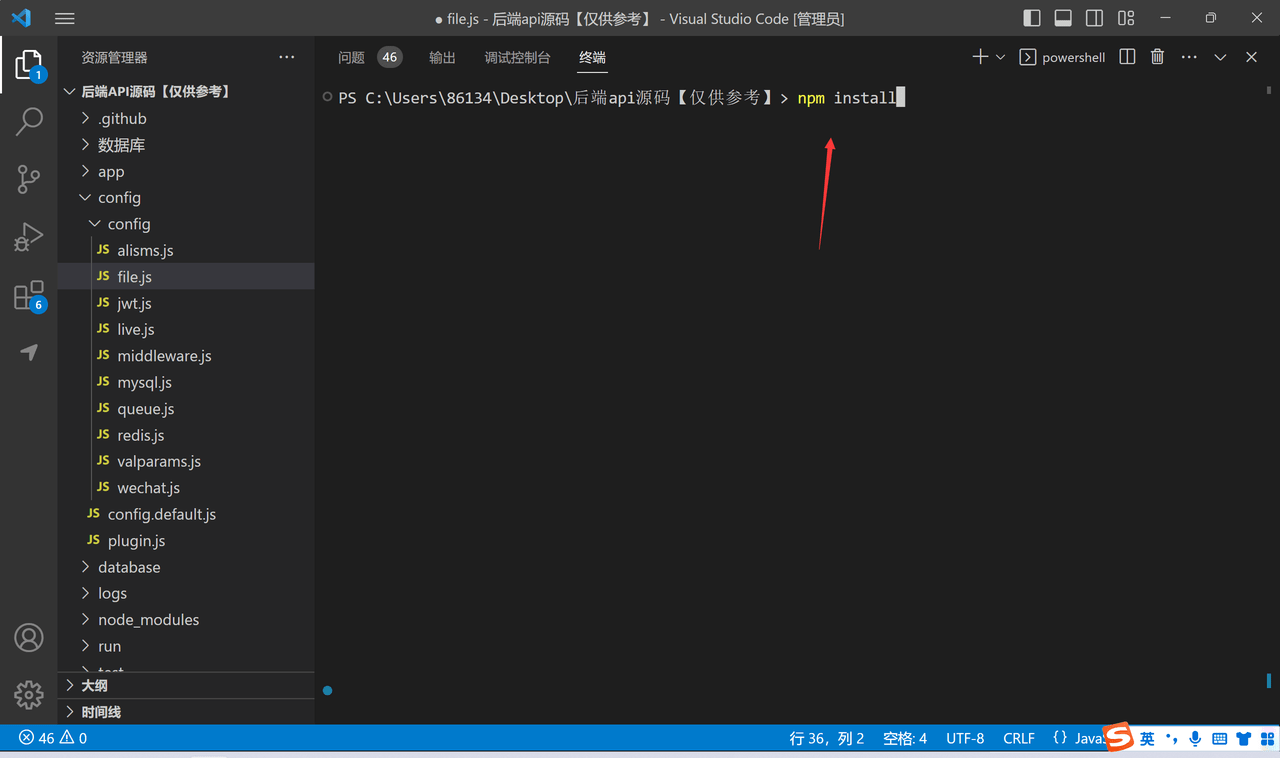Image resolution: width=1280 pixels, height=758 pixels.
Task: Click the paper-plane icon in activity bar
Action: point(29,352)
